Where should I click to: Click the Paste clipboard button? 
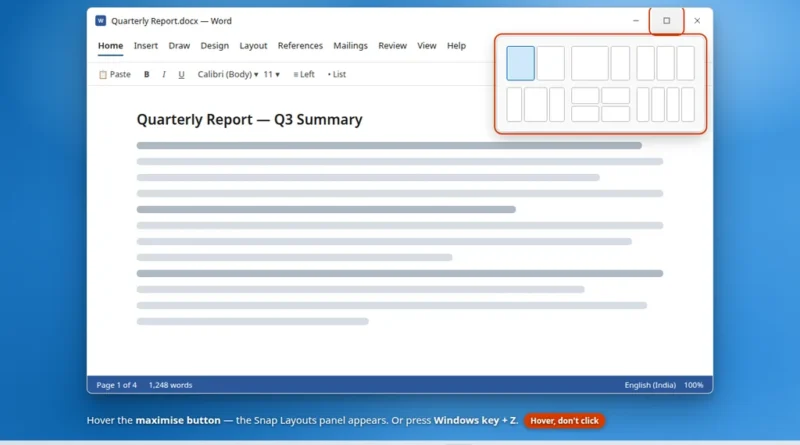(x=115, y=75)
